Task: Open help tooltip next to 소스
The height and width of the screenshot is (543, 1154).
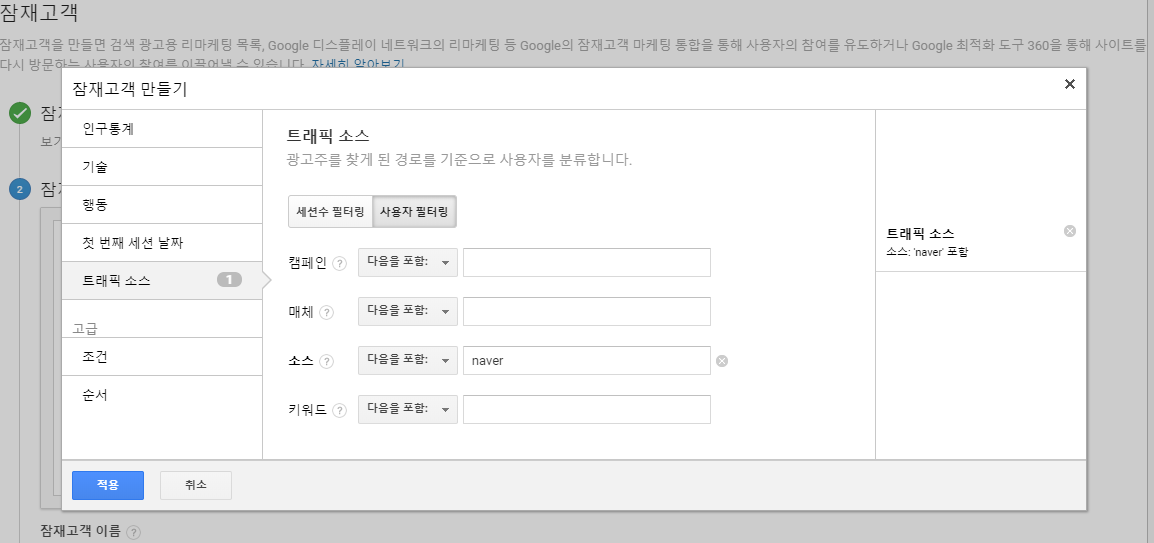Action: (326, 361)
